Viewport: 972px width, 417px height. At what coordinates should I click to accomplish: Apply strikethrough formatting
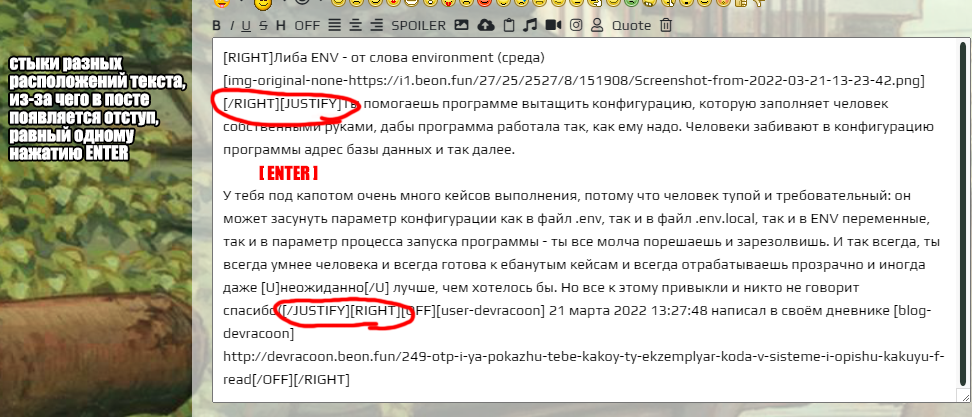coord(263,25)
